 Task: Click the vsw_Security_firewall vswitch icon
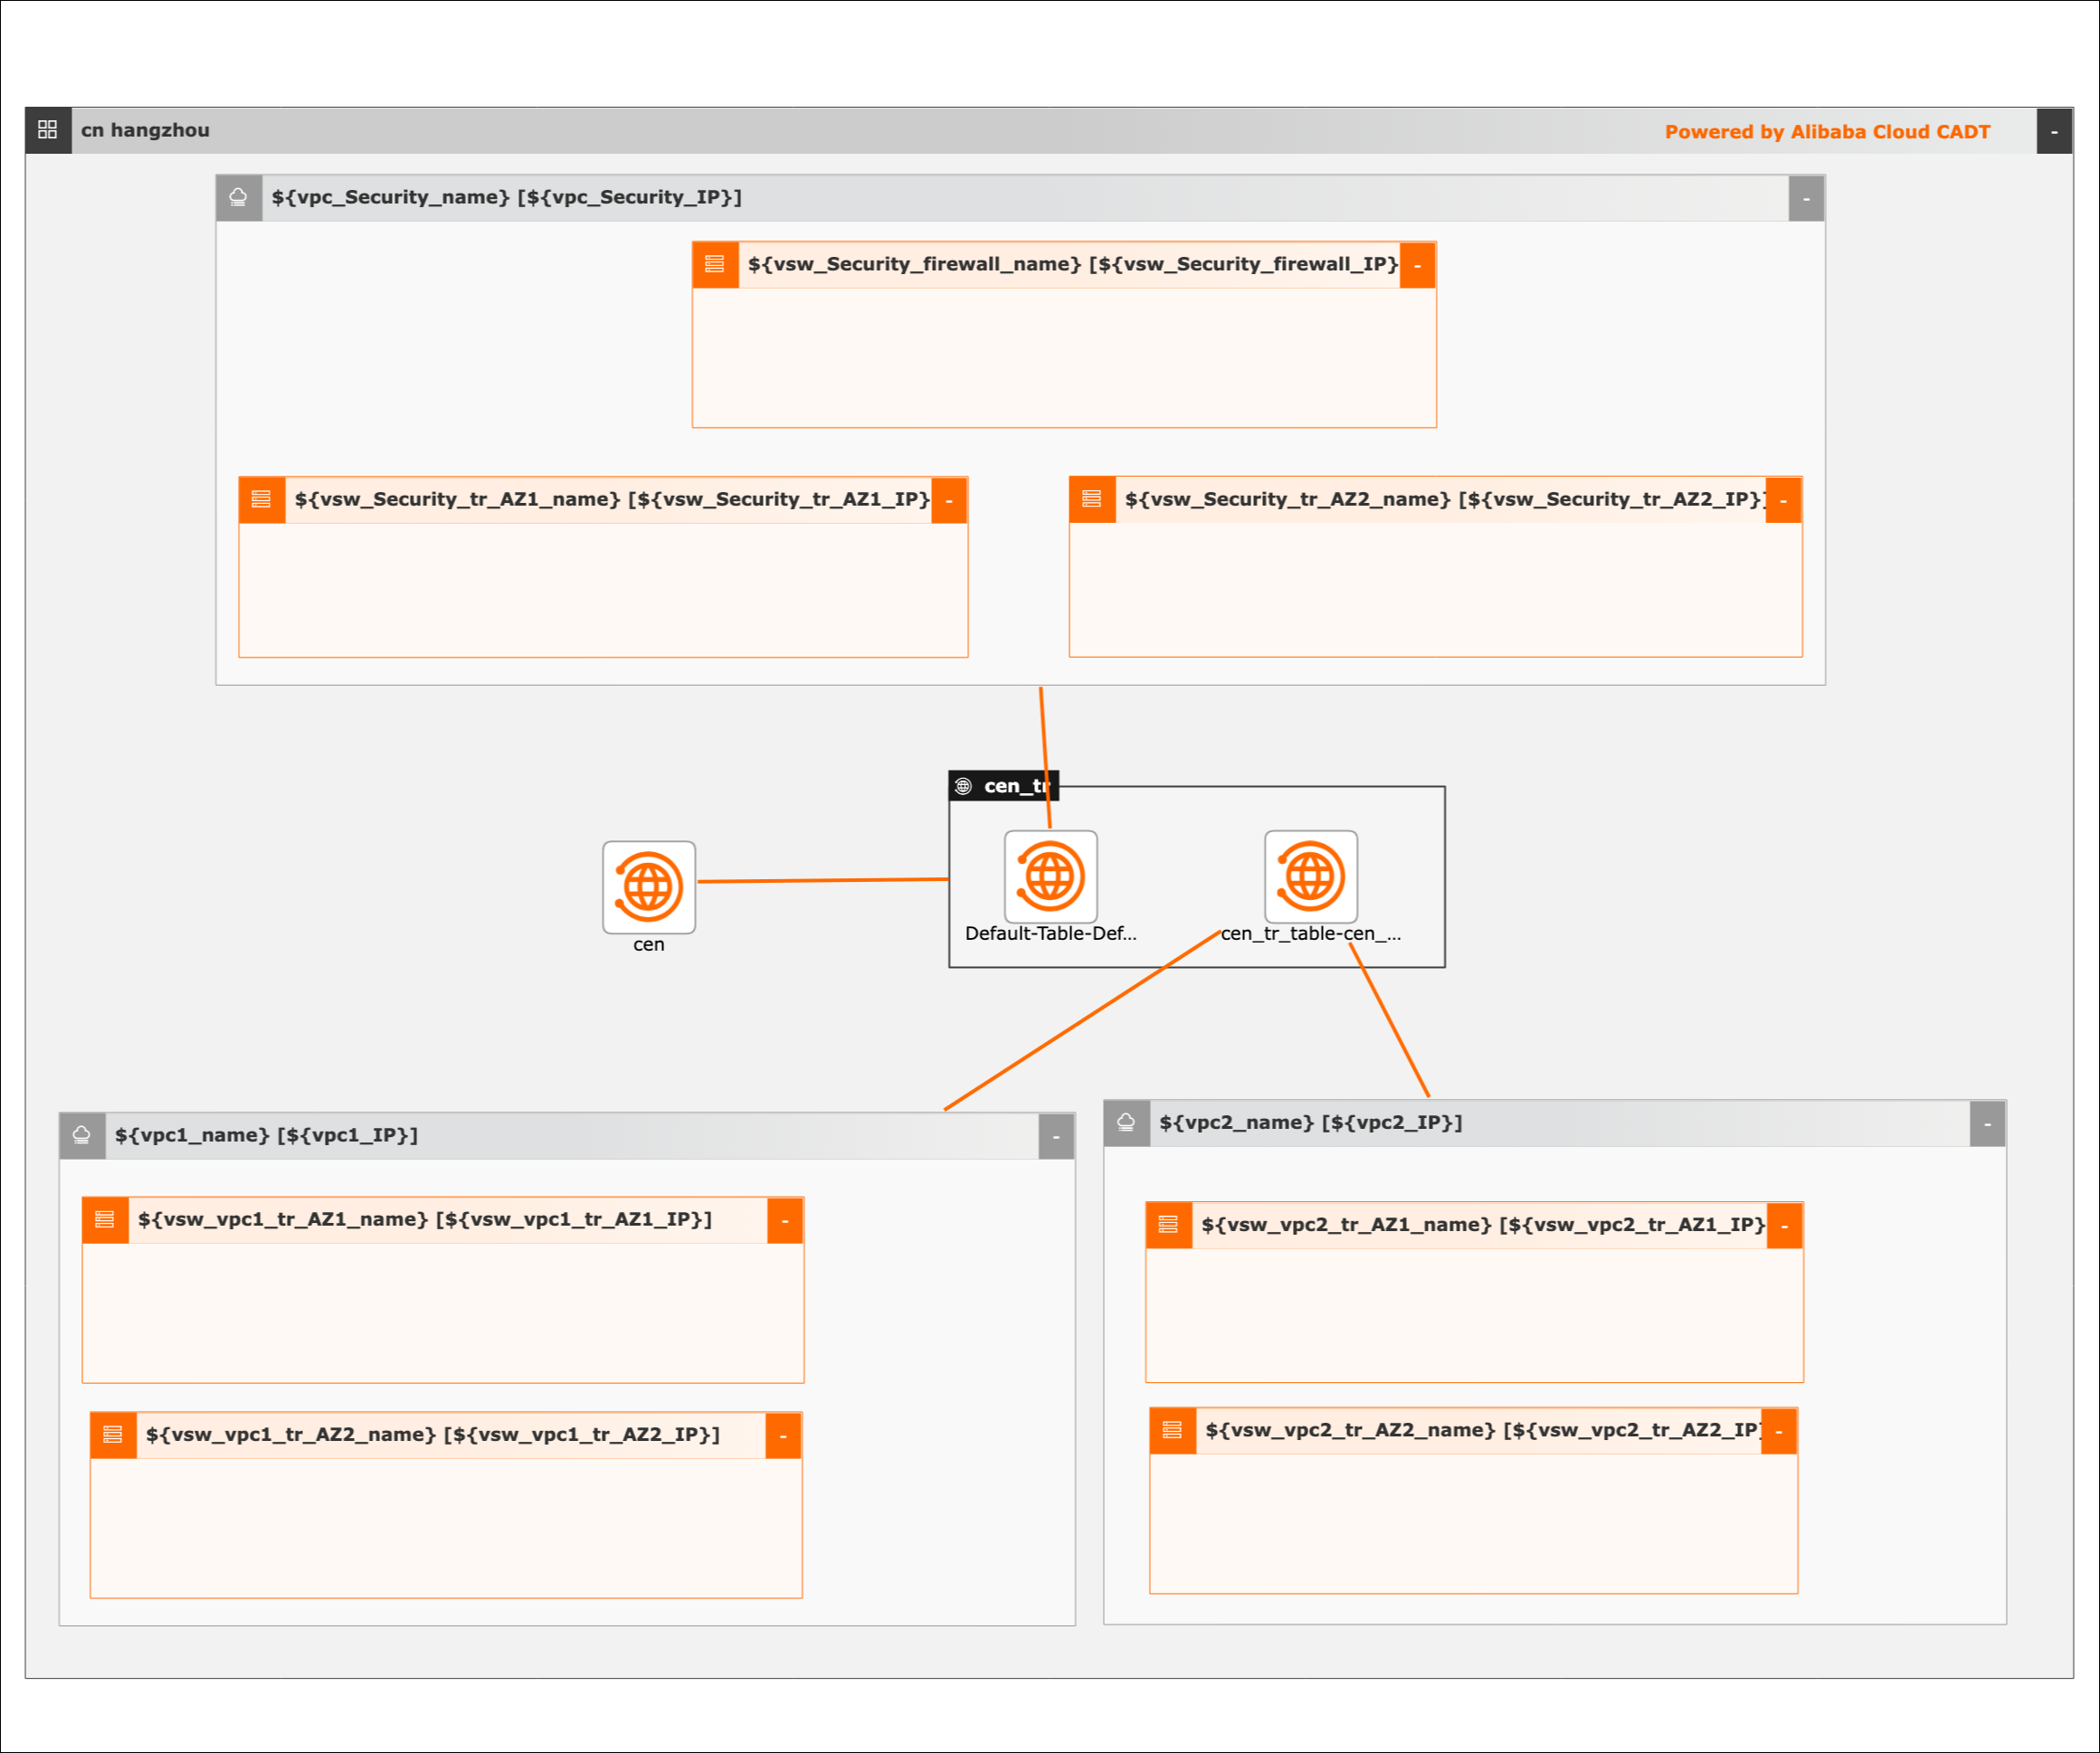click(715, 264)
